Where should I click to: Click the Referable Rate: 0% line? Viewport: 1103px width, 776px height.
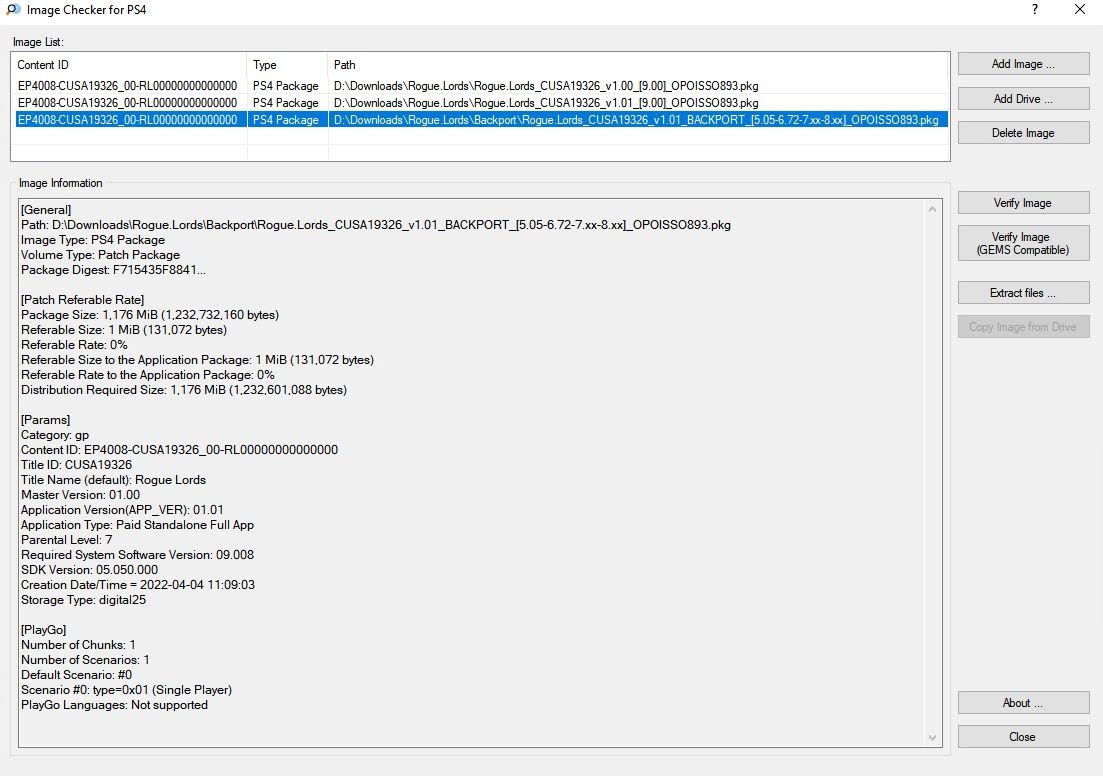tap(75, 345)
